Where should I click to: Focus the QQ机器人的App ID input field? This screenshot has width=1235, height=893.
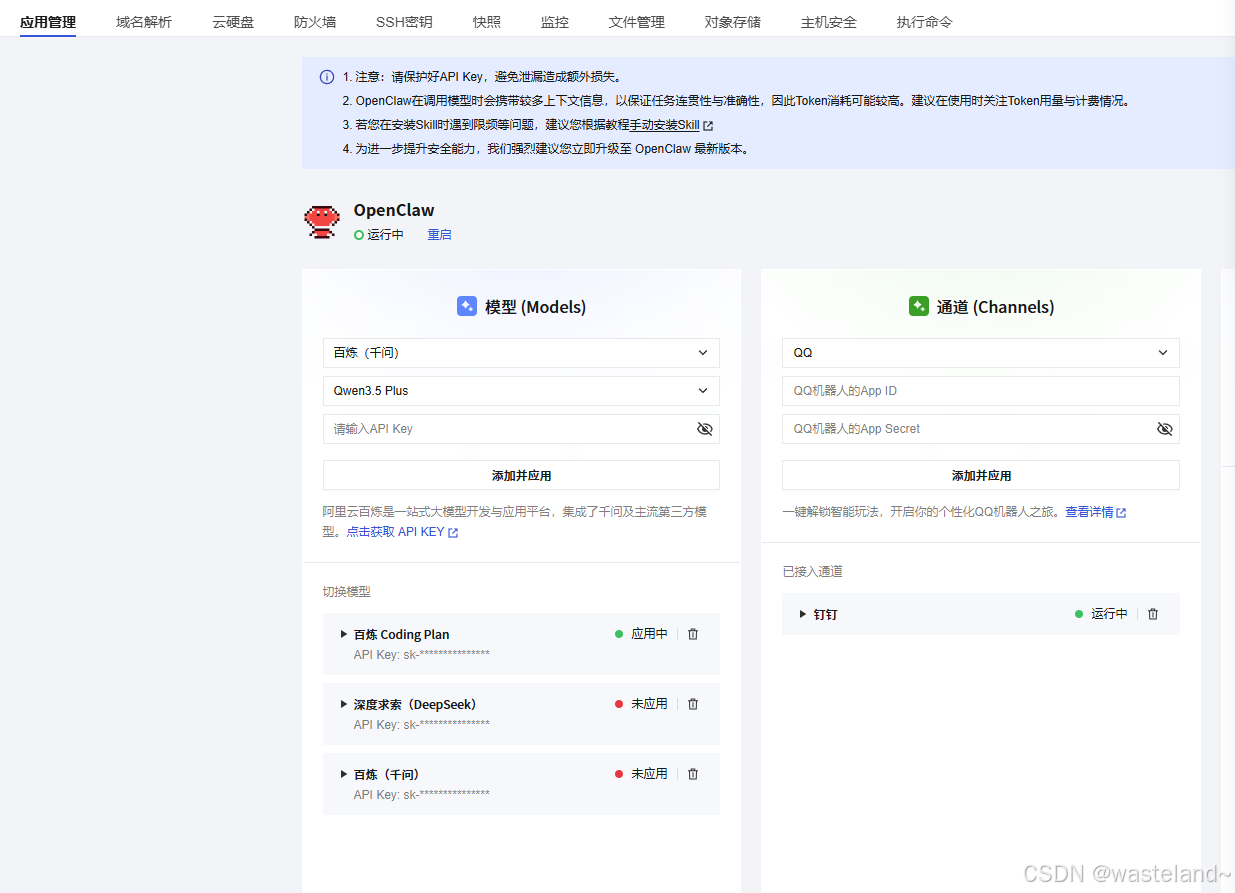pos(981,391)
